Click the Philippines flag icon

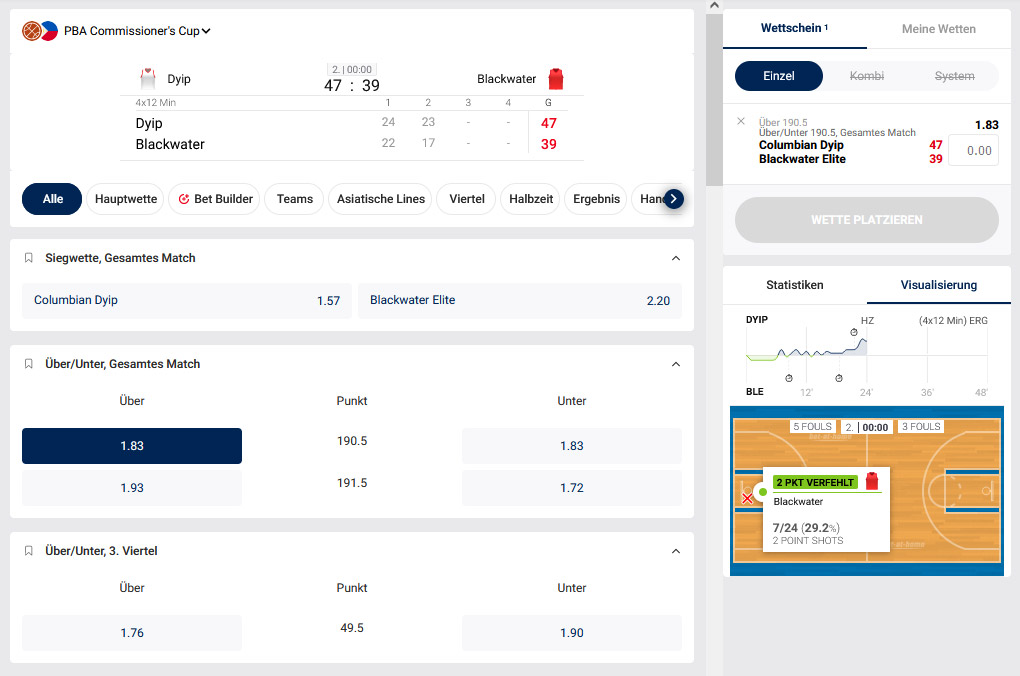(49, 31)
